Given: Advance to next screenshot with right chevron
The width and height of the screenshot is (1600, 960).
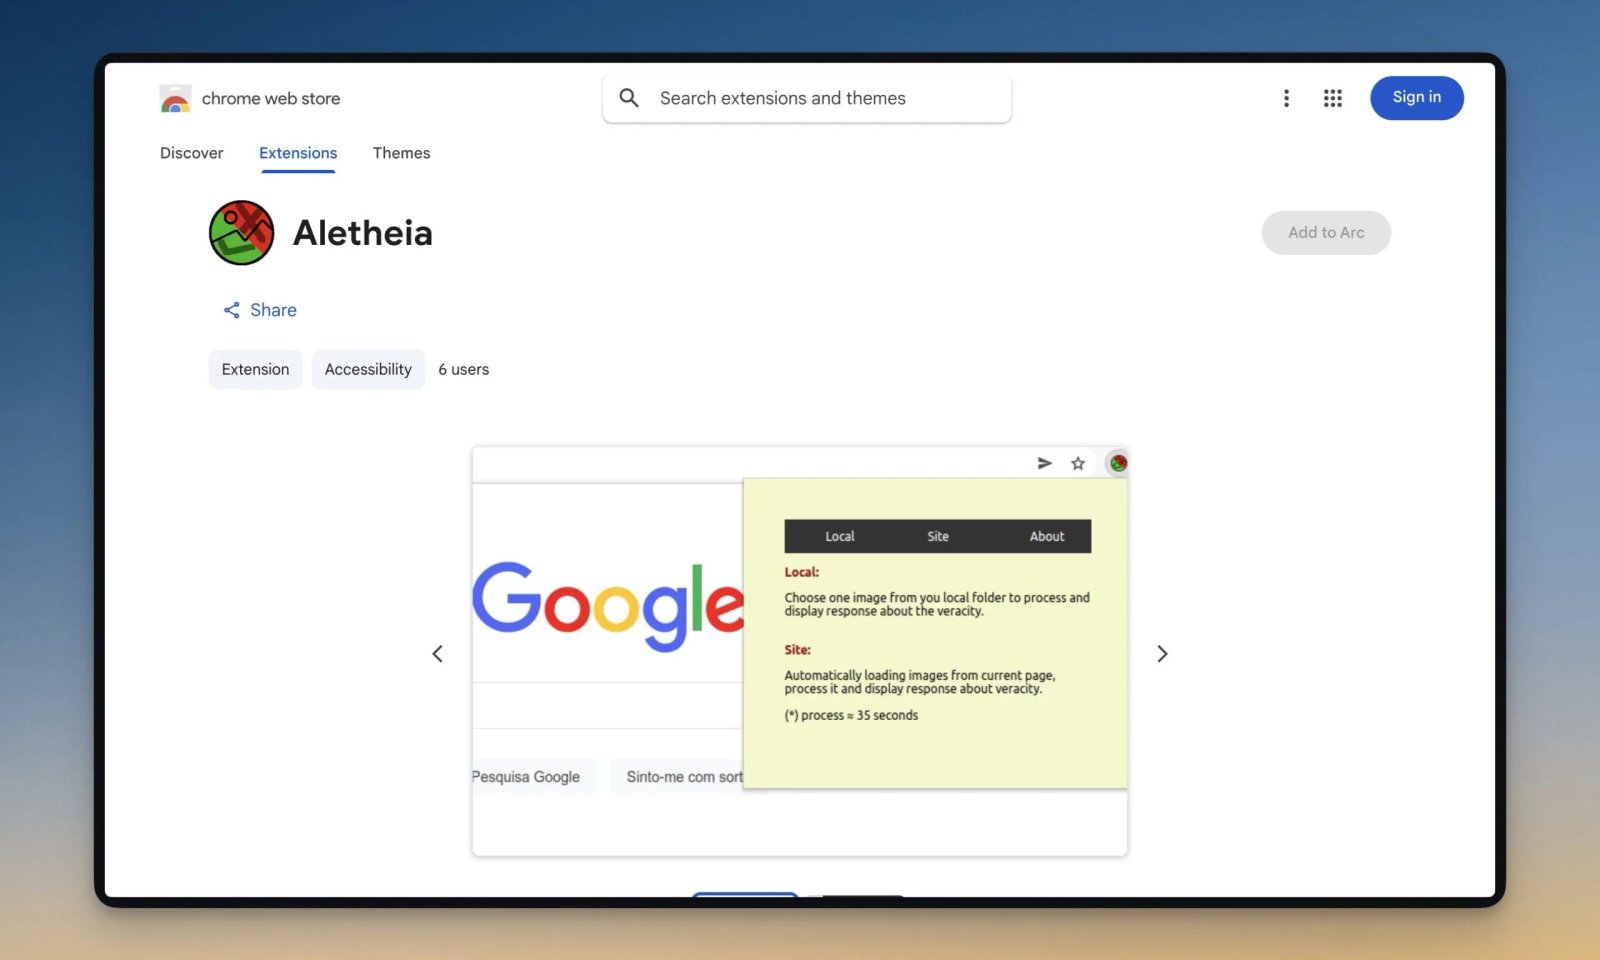Looking at the screenshot, I should [1162, 654].
